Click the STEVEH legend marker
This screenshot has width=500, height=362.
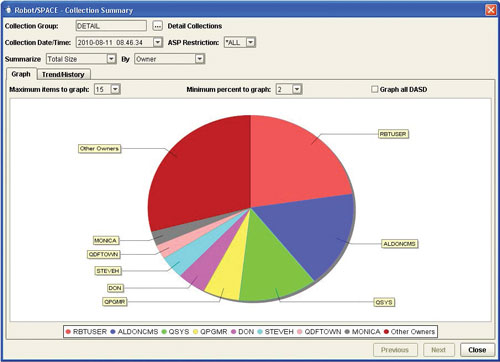tap(260, 332)
